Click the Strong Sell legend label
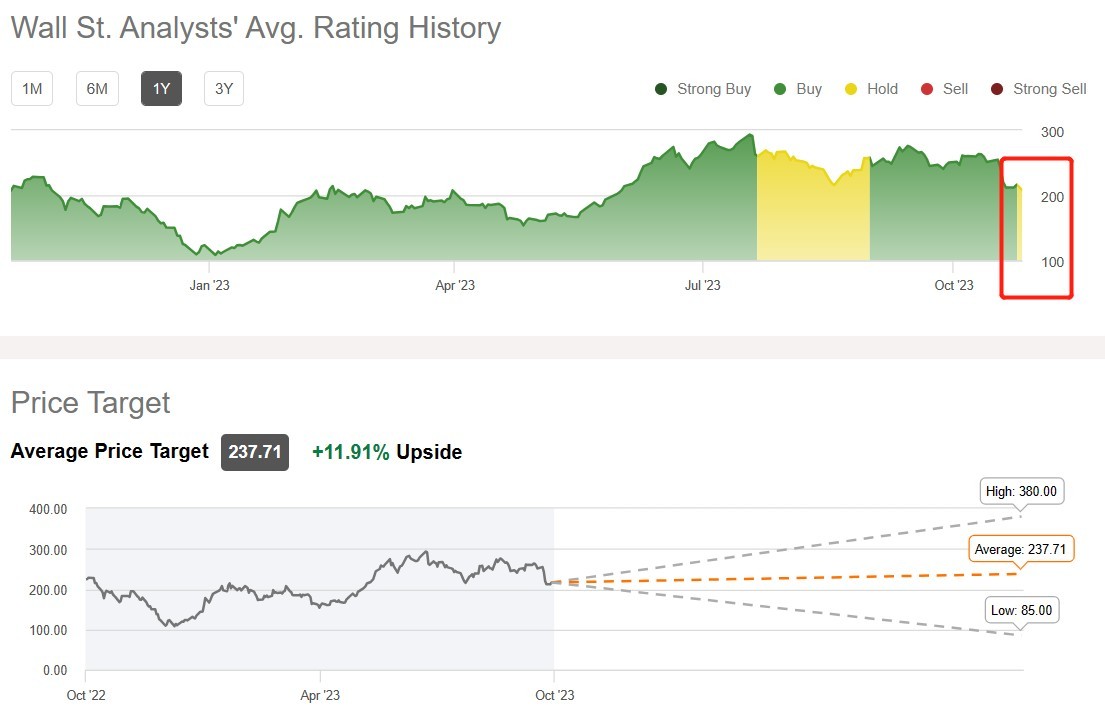This screenshot has height=724, width=1105. [1049, 89]
